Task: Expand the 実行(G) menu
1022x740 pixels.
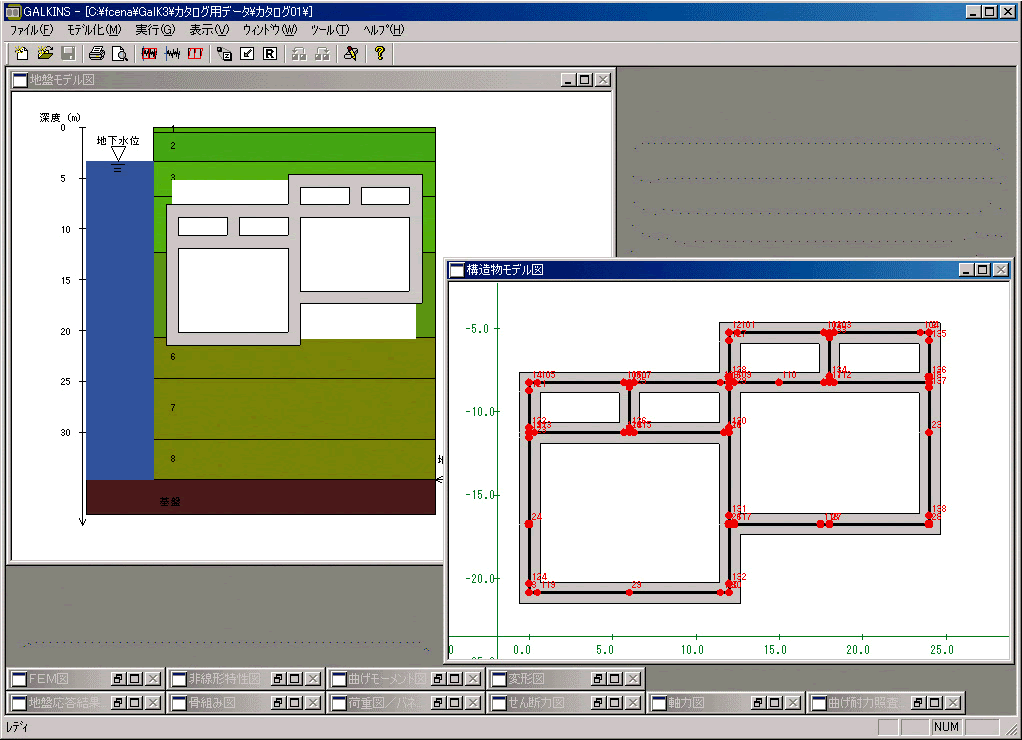Action: 154,30
